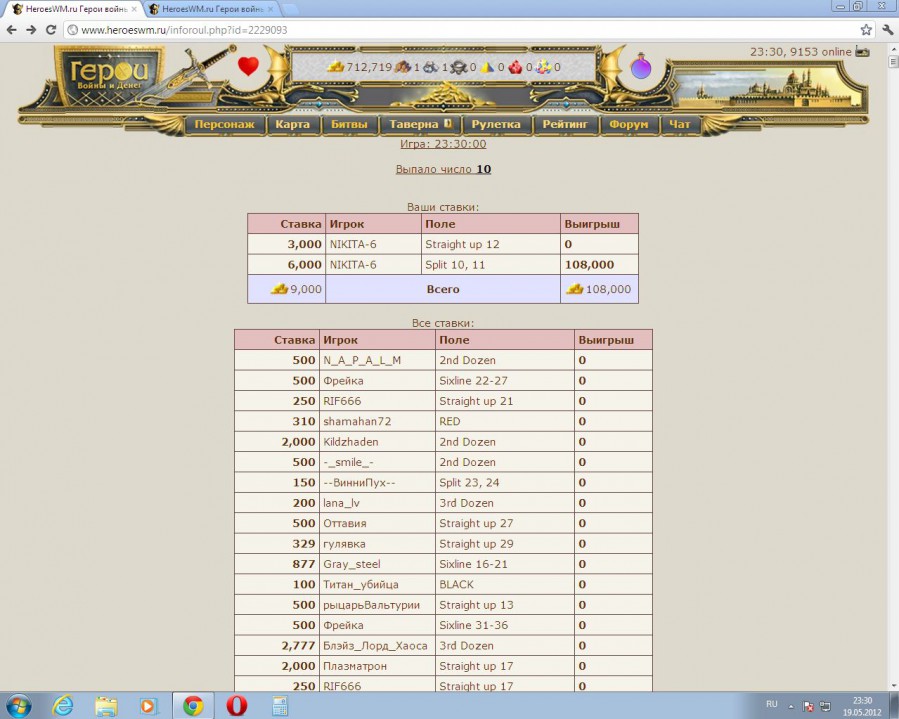The width and height of the screenshot is (899, 719).
Task: Open player Плазматрон profile link
Action: pos(355,666)
